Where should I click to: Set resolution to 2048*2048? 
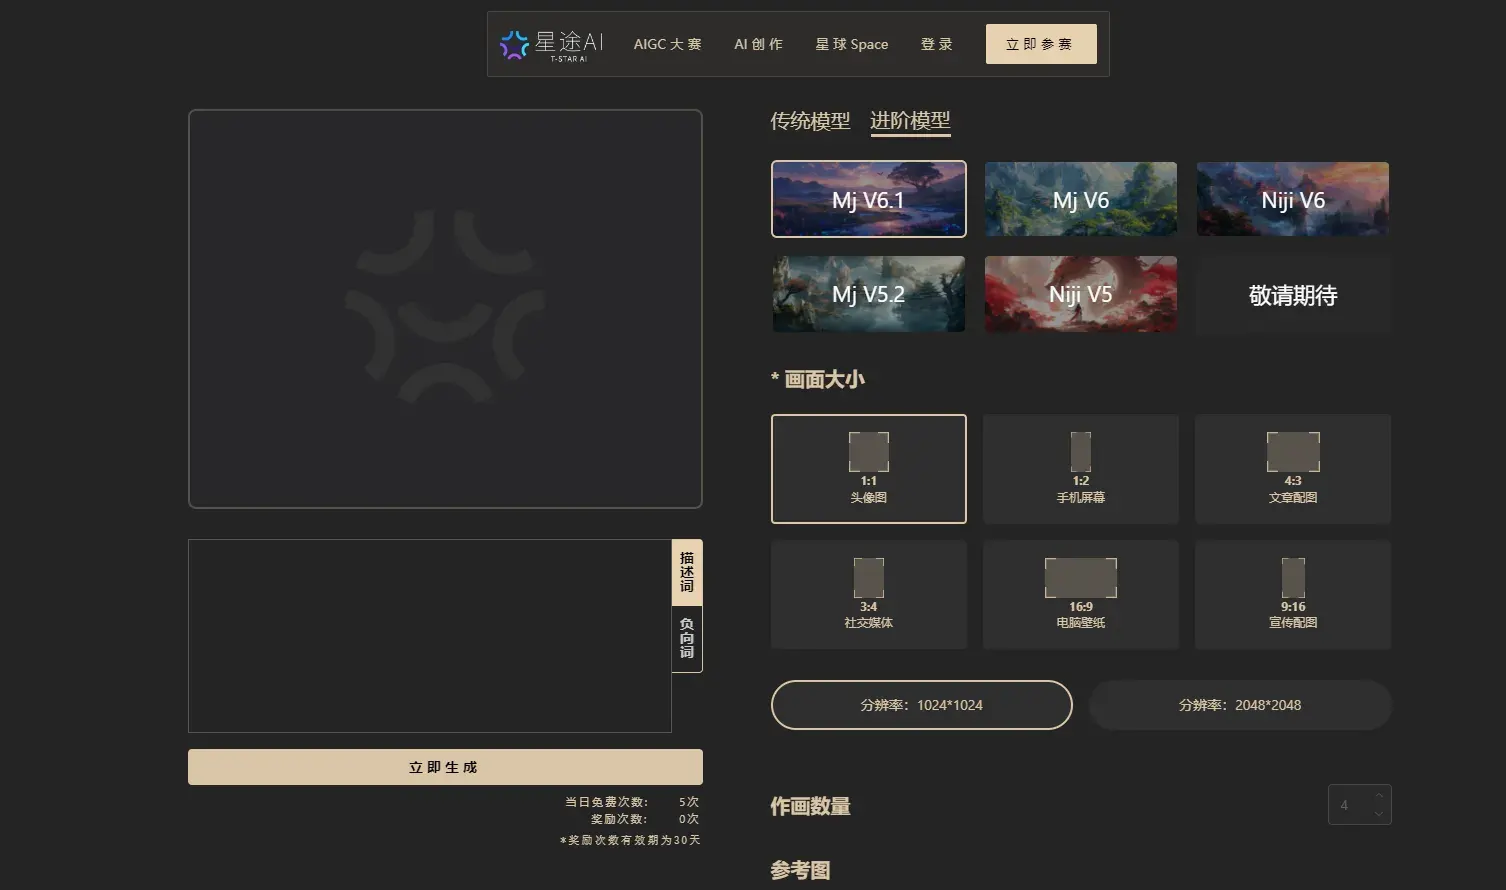[x=1239, y=705]
